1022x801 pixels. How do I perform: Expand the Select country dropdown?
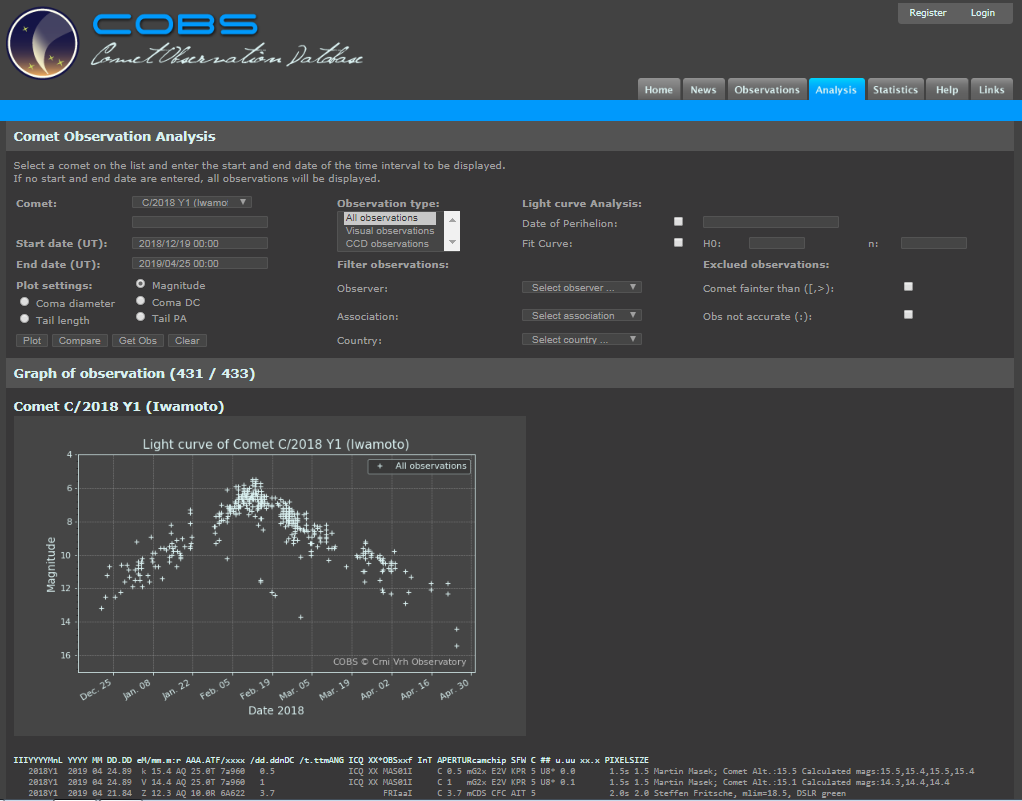pos(581,340)
